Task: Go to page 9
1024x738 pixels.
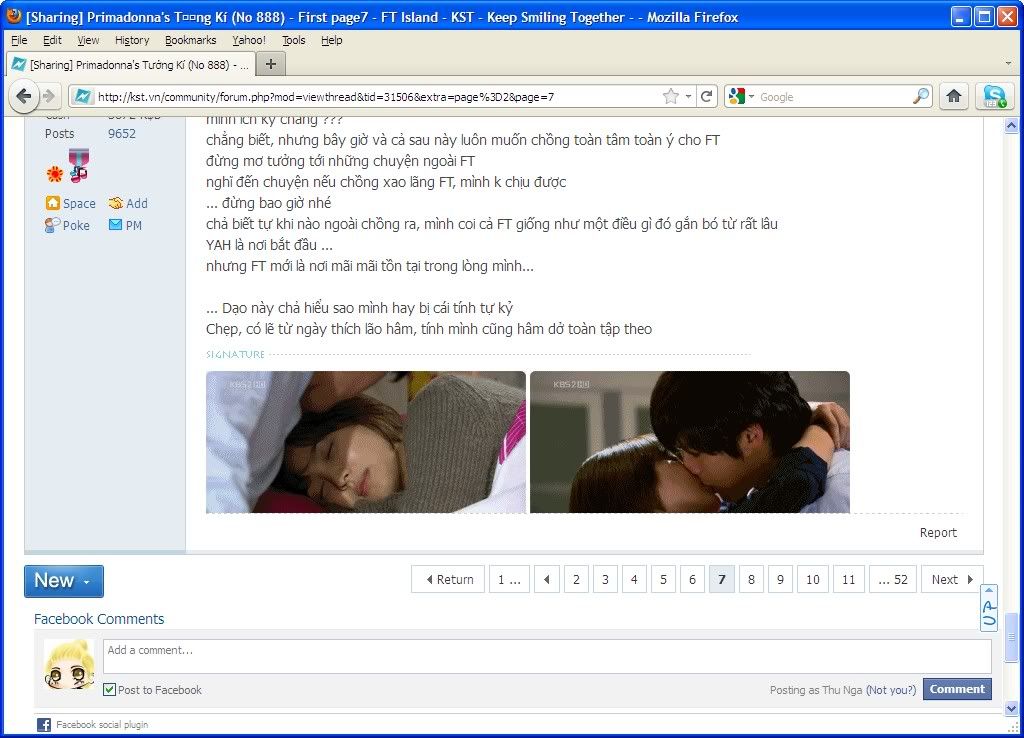Action: pyautogui.click(x=780, y=579)
